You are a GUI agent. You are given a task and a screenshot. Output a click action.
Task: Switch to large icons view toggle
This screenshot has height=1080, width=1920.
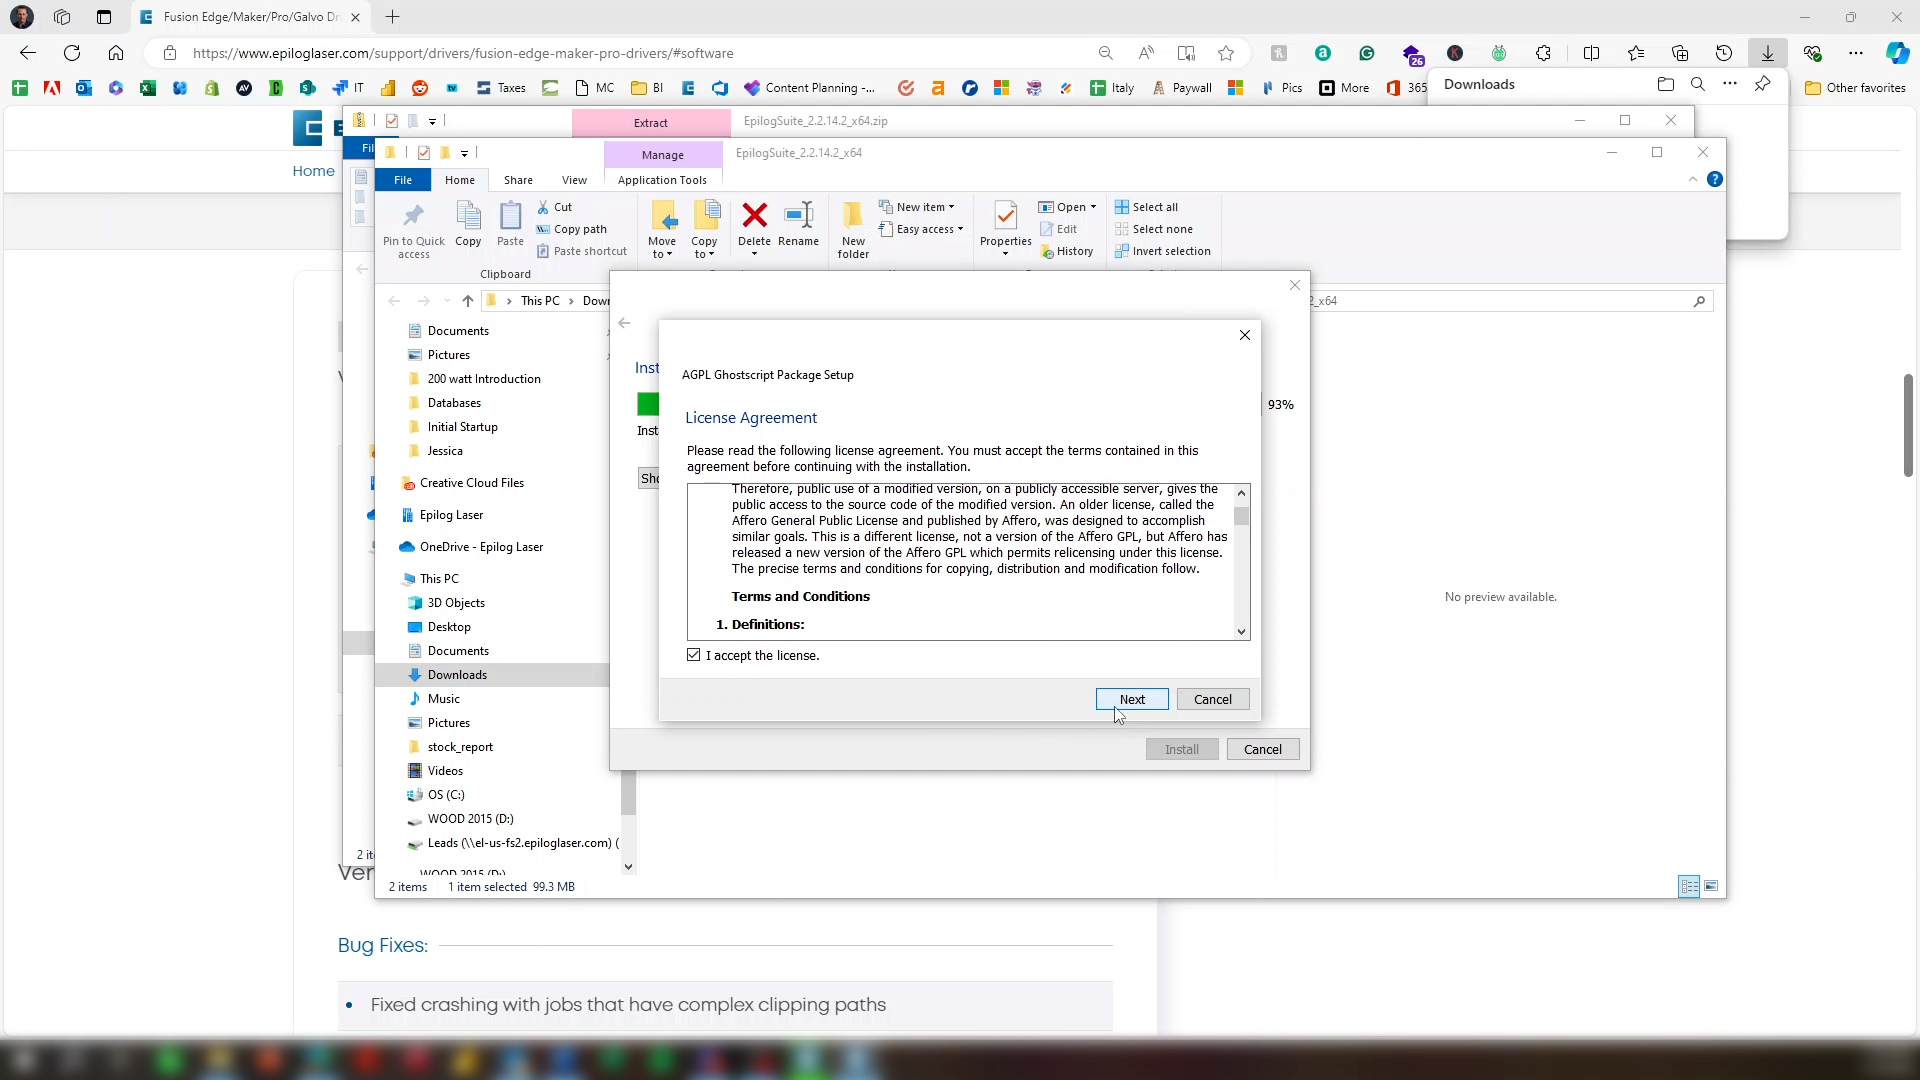1711,887
